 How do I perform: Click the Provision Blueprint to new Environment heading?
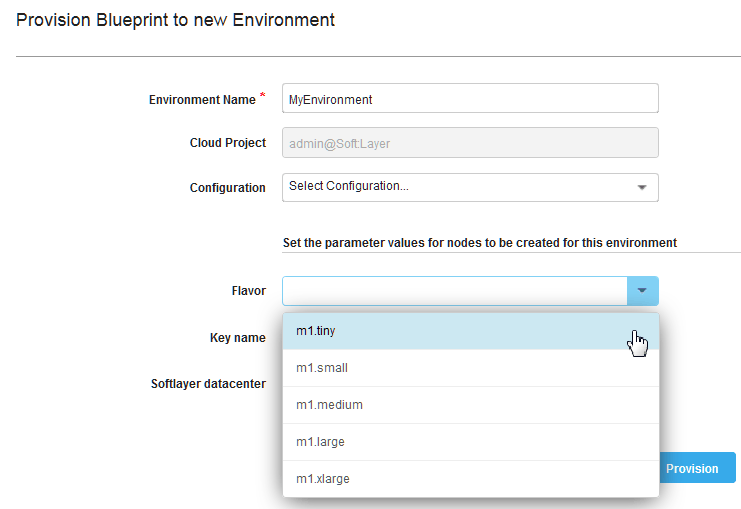pyautogui.click(x=175, y=20)
